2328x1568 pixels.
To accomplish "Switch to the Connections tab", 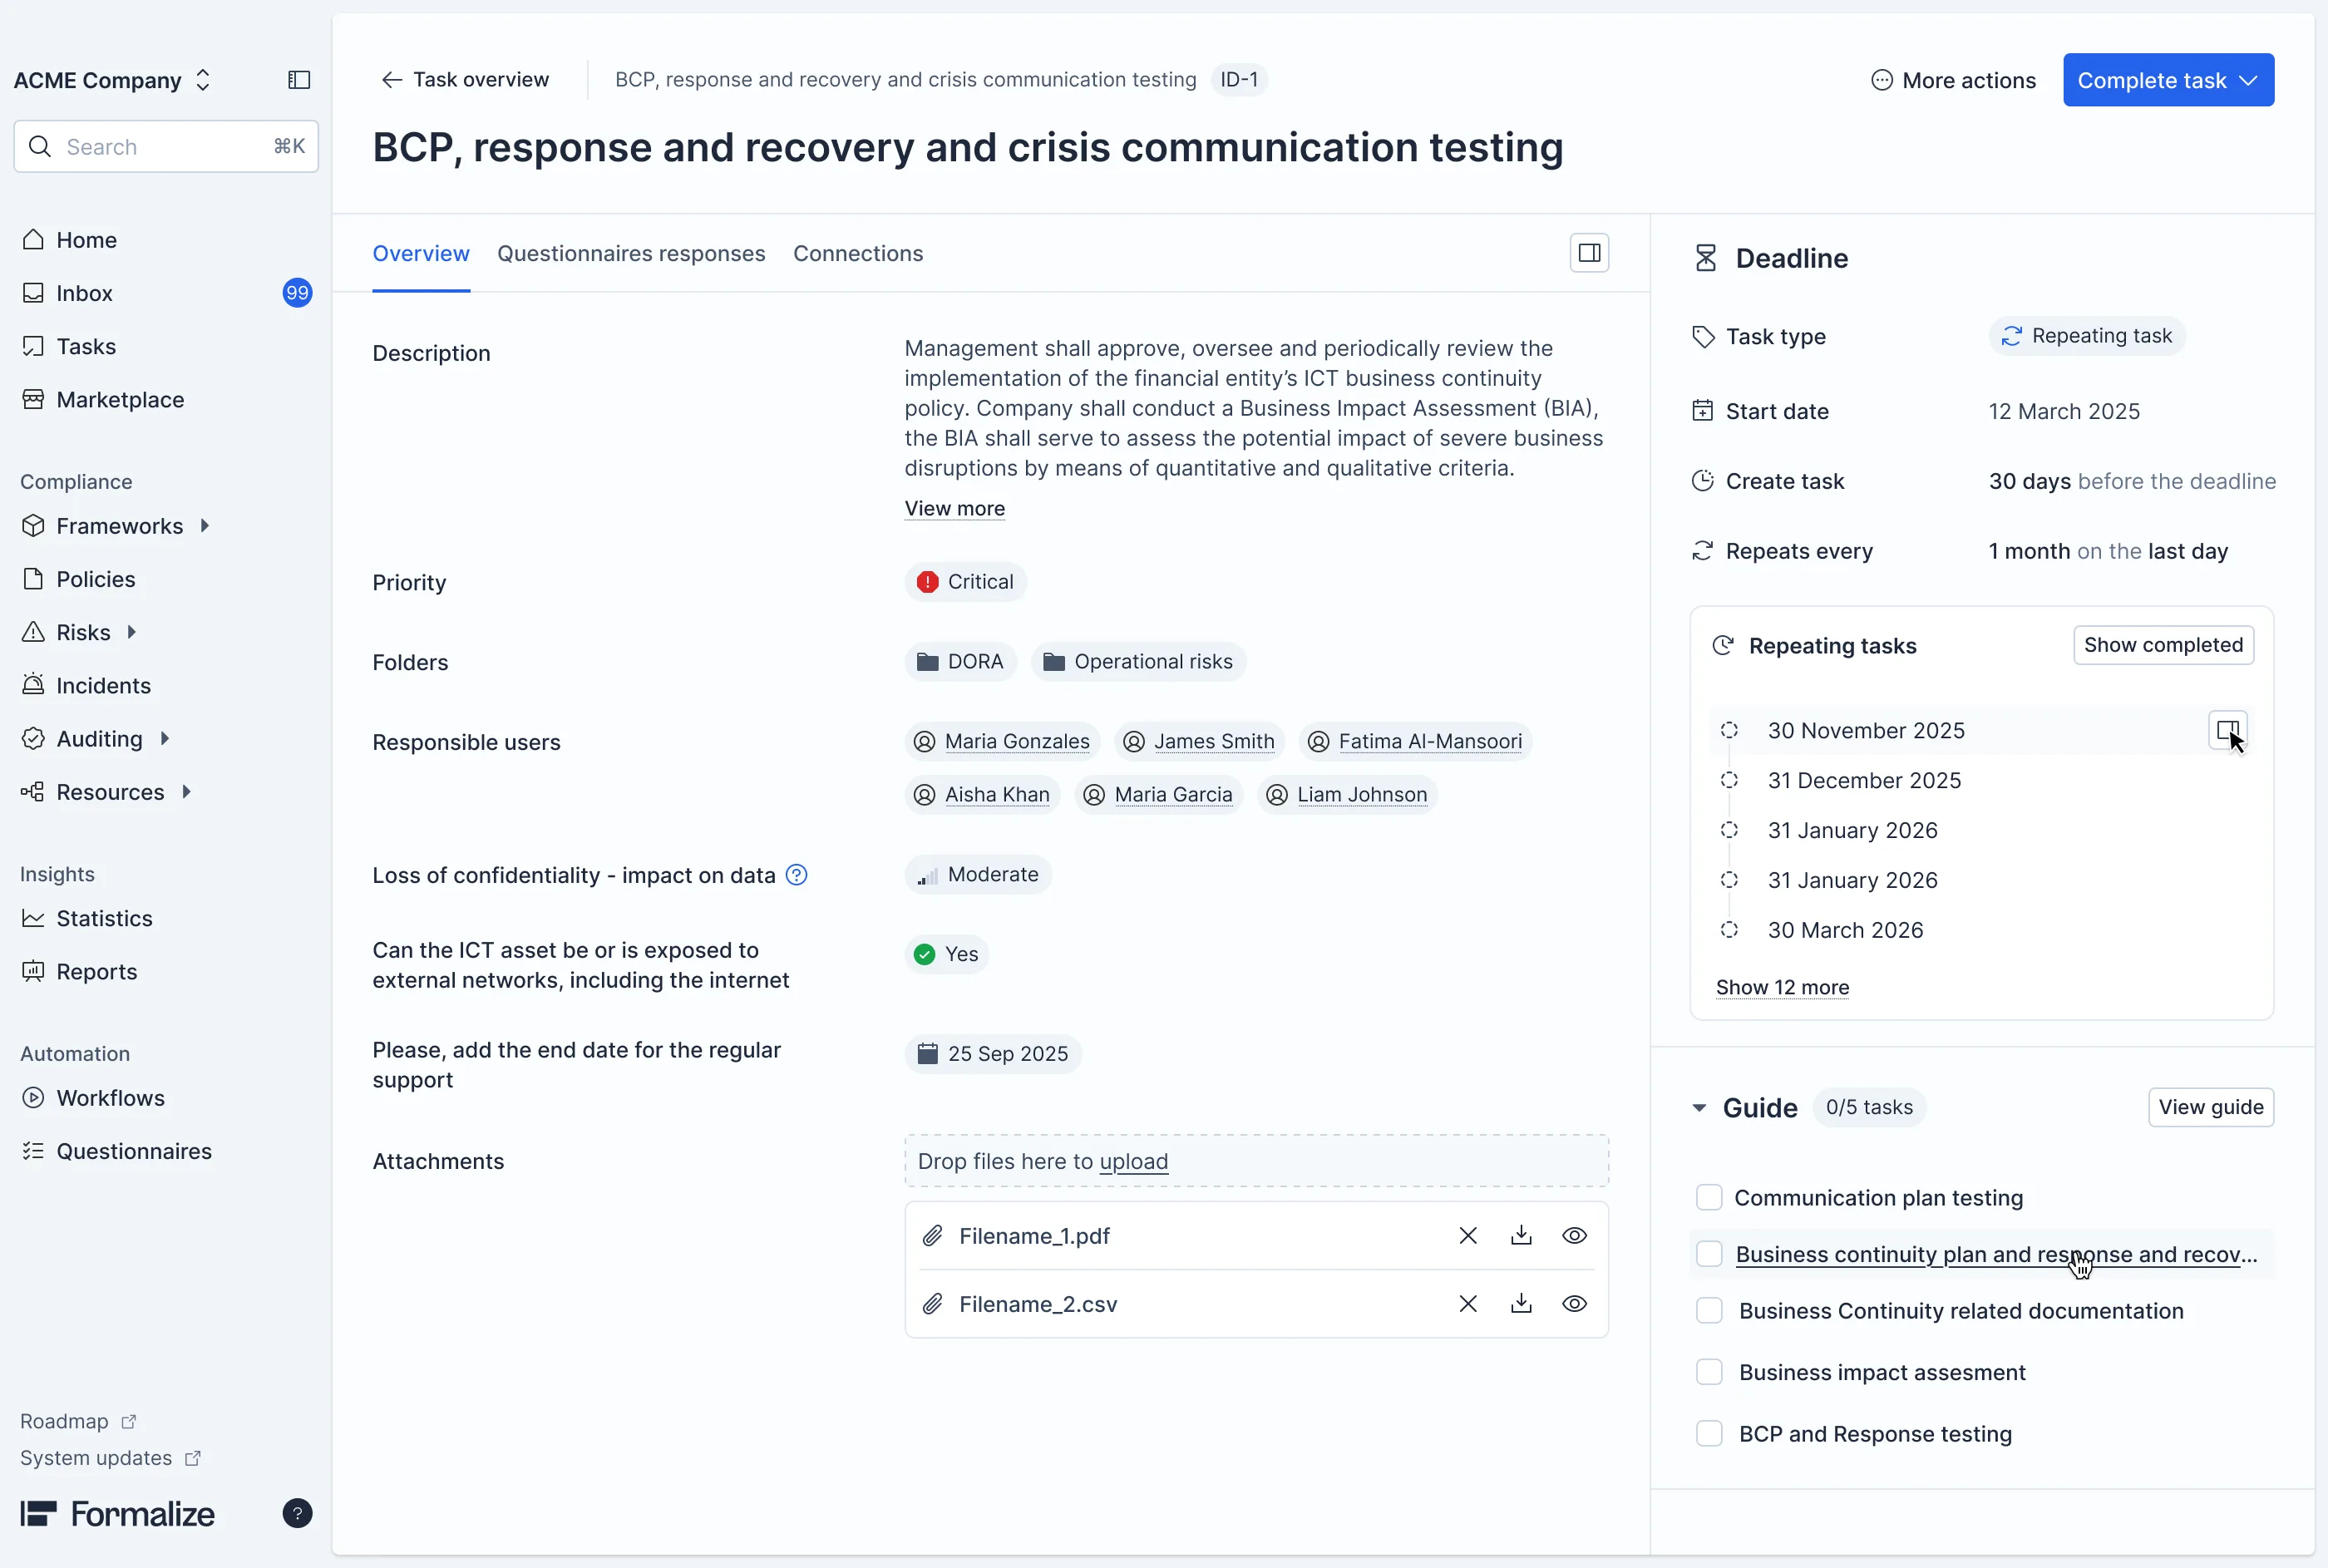I will click(858, 254).
